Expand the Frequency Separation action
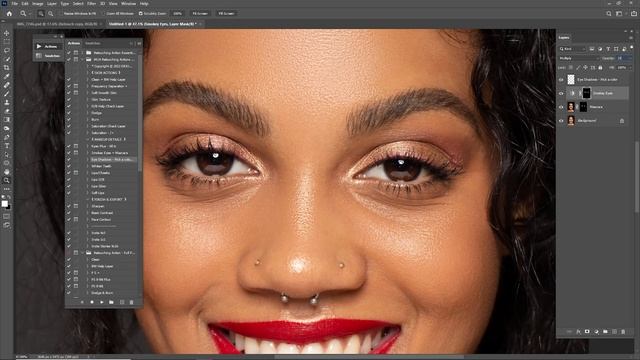640x360 pixels. [x=88, y=86]
